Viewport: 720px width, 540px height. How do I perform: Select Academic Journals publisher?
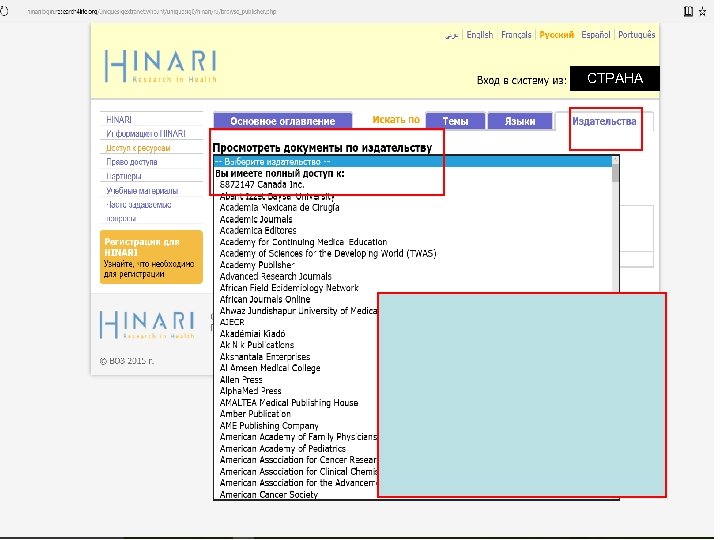256,219
